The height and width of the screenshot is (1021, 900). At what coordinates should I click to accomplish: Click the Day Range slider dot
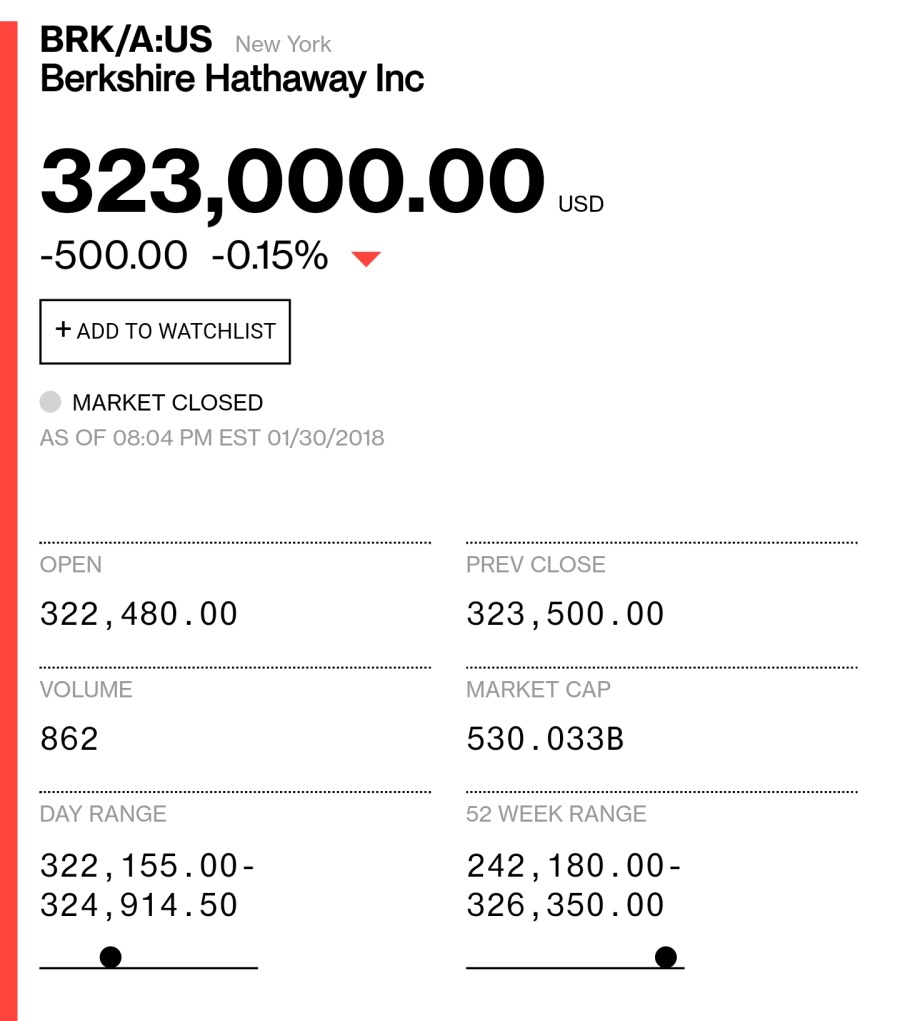click(x=111, y=957)
